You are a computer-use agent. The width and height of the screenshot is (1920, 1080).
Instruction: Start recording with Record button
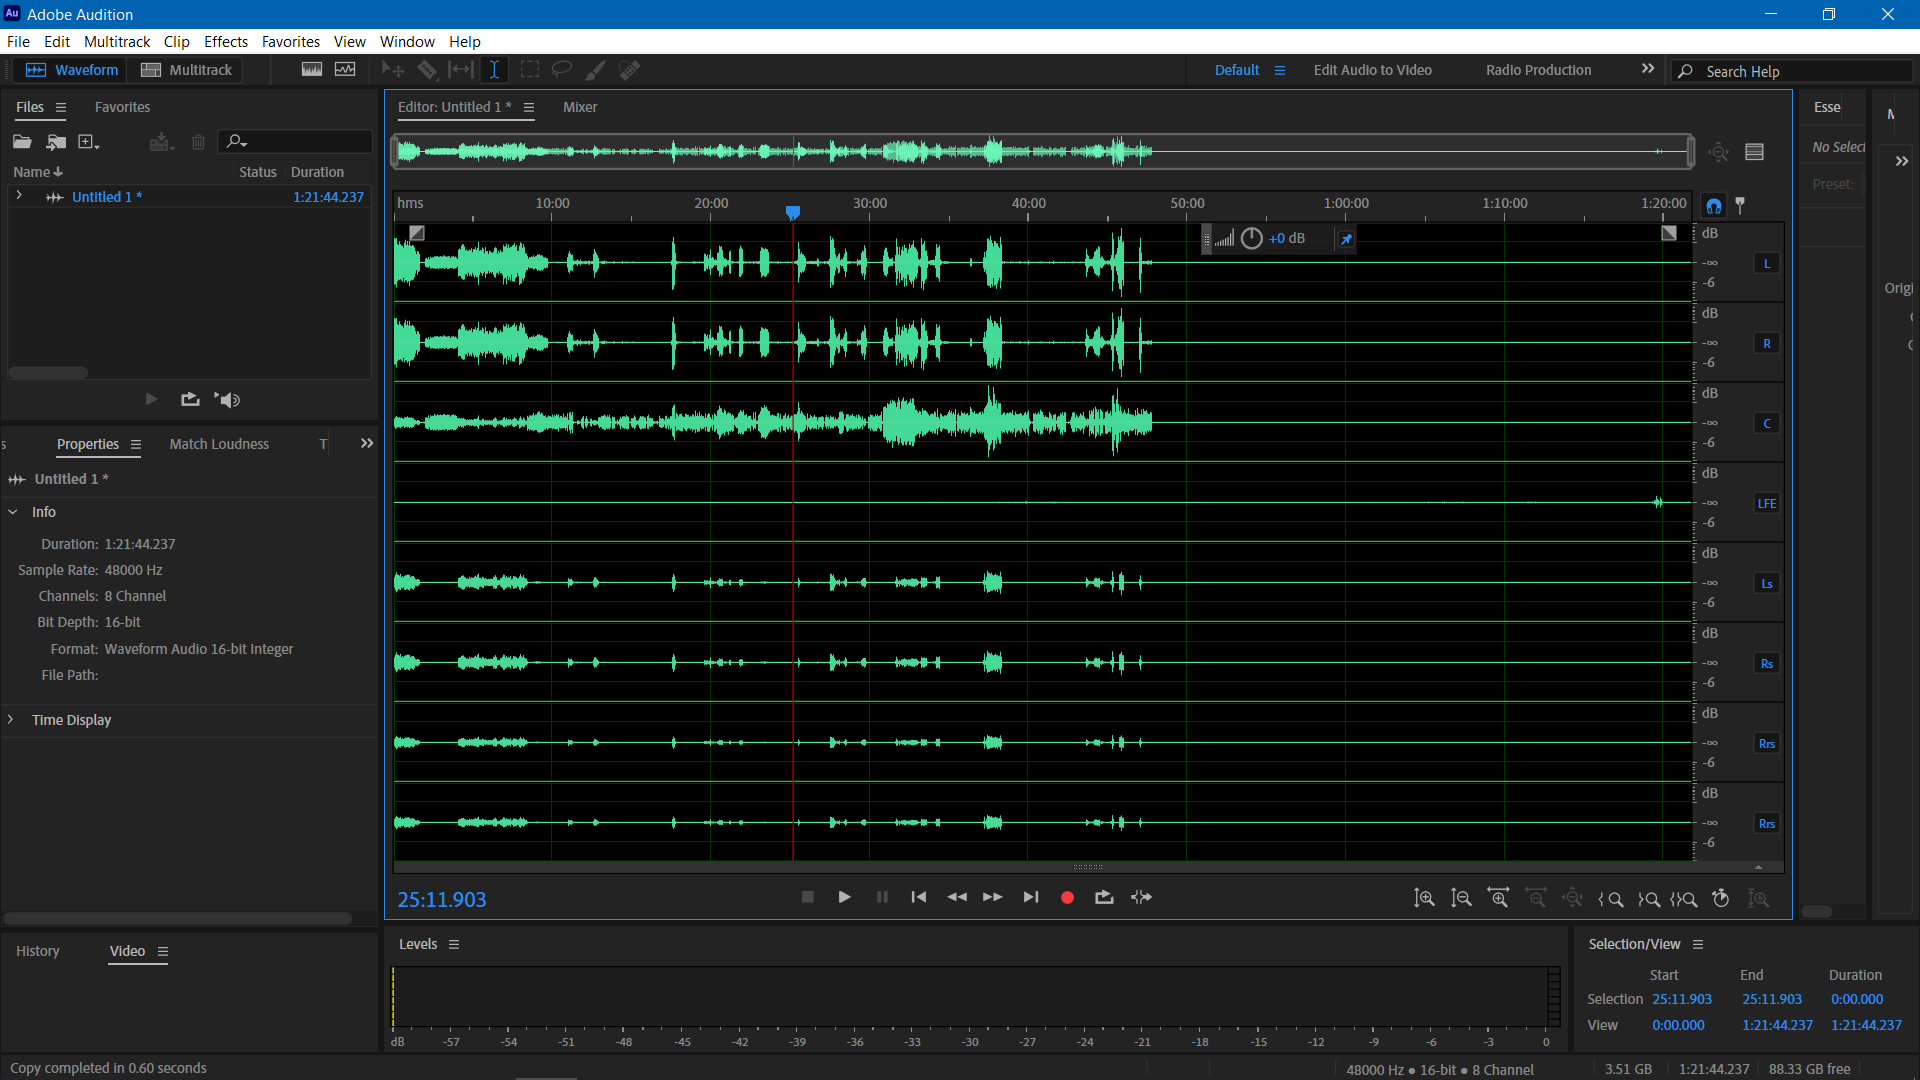pos(1067,898)
